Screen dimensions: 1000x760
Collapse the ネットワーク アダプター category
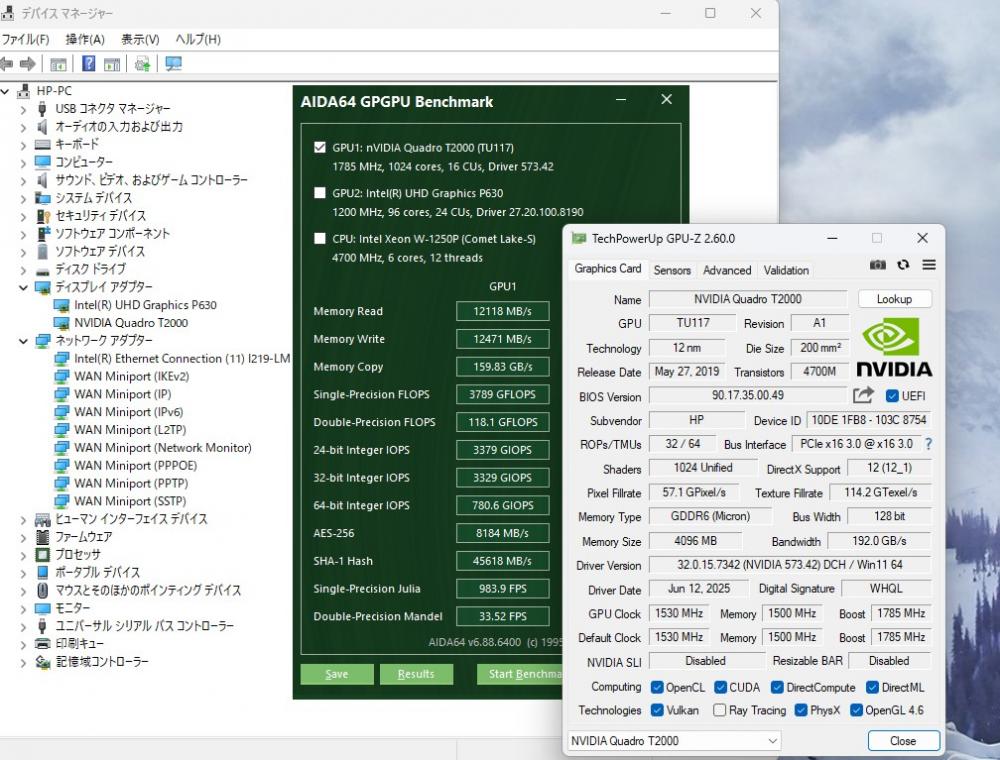pos(24,341)
